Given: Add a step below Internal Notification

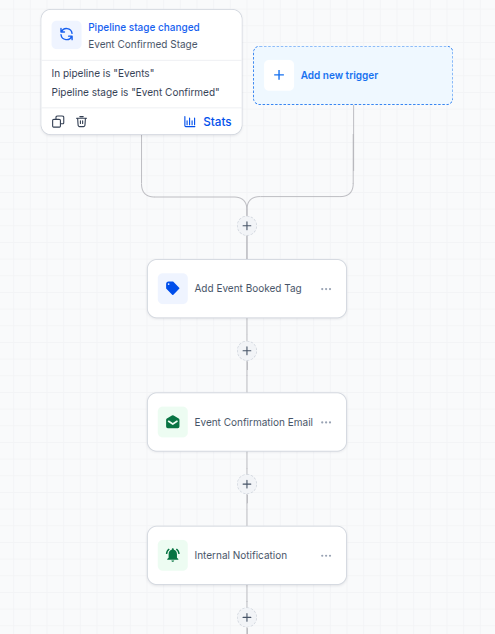Looking at the screenshot, I should [x=247, y=617].
